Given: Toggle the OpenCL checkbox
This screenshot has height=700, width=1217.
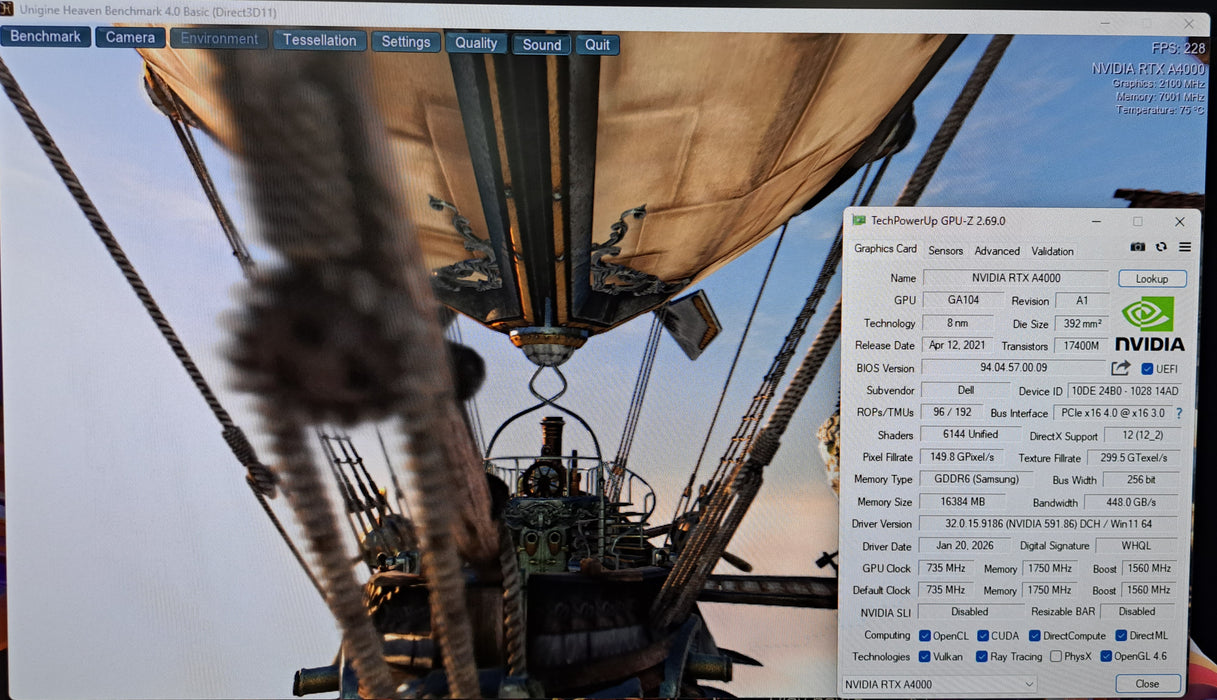Looking at the screenshot, I should click(925, 636).
